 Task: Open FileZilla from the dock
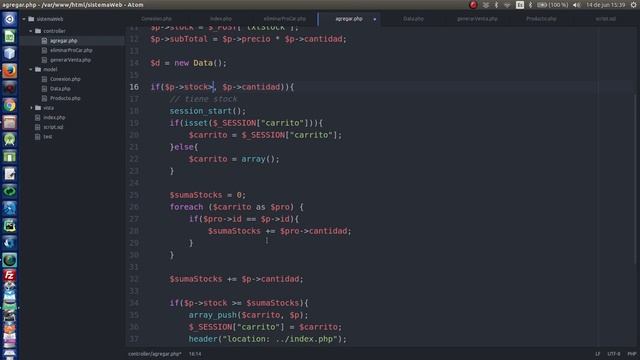9,276
